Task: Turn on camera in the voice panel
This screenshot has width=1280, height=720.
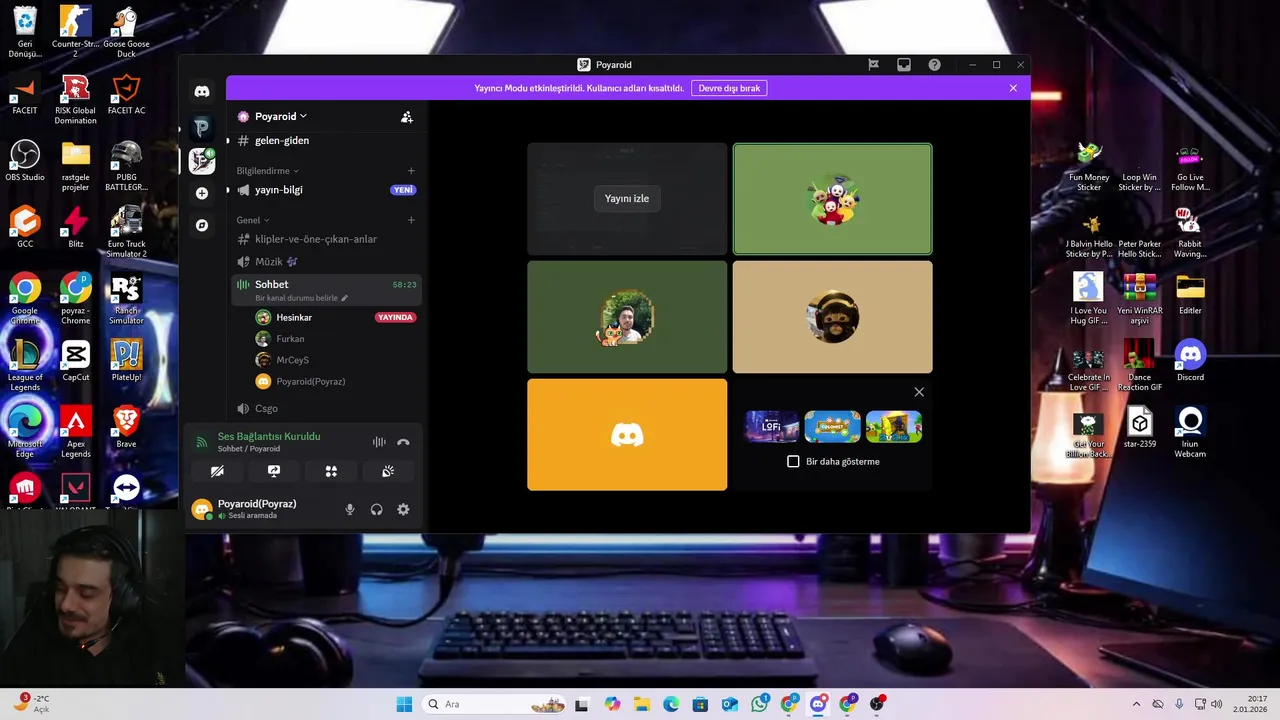Action: [x=217, y=471]
